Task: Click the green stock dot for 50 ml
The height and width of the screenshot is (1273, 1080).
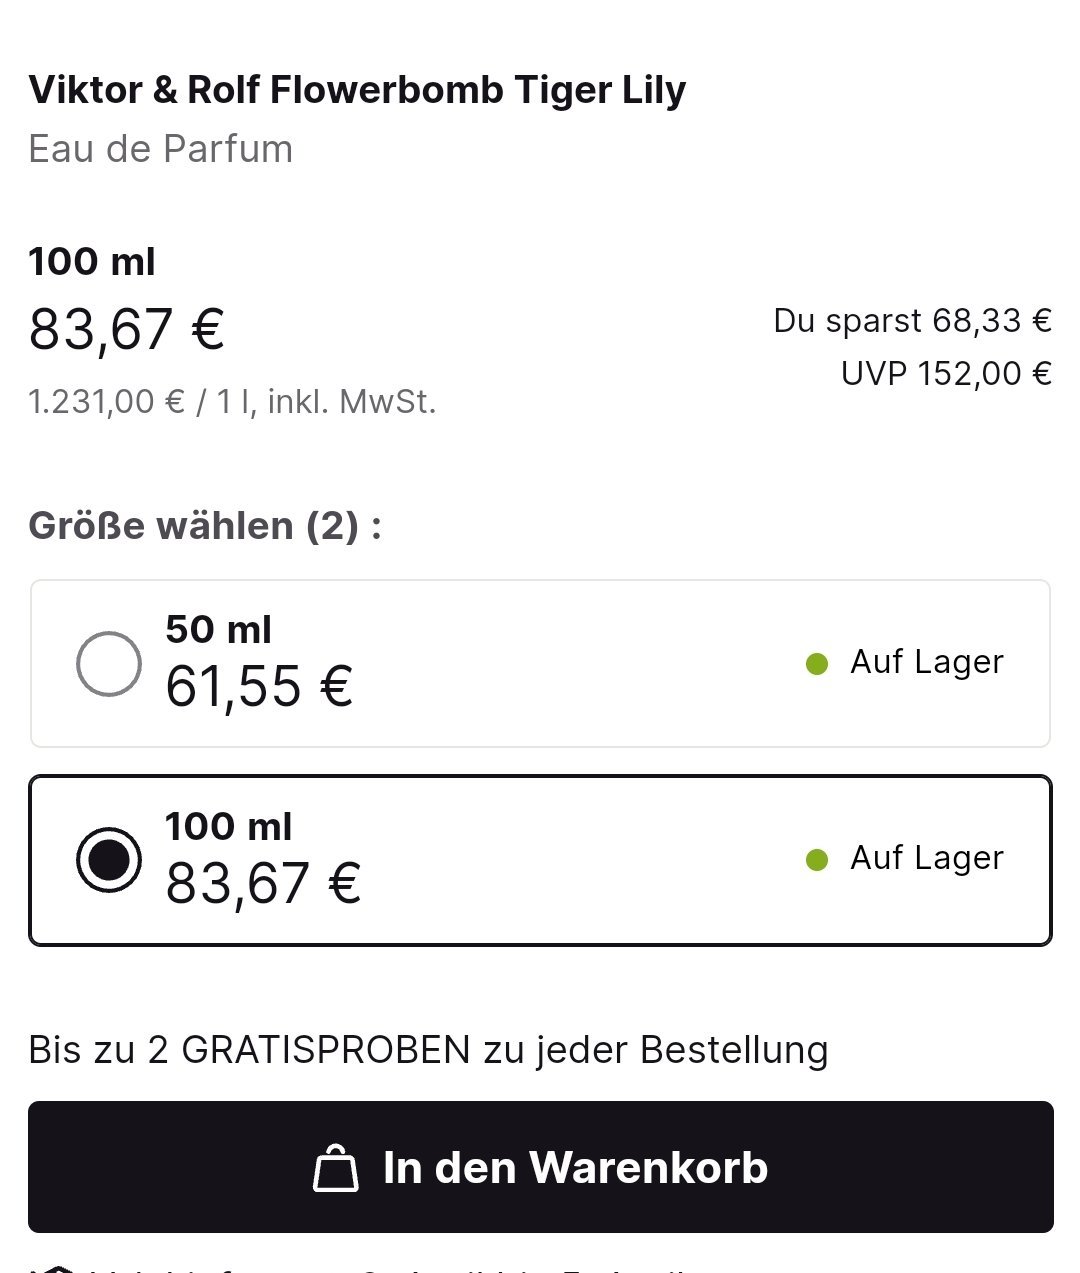Action: pyautogui.click(x=817, y=663)
